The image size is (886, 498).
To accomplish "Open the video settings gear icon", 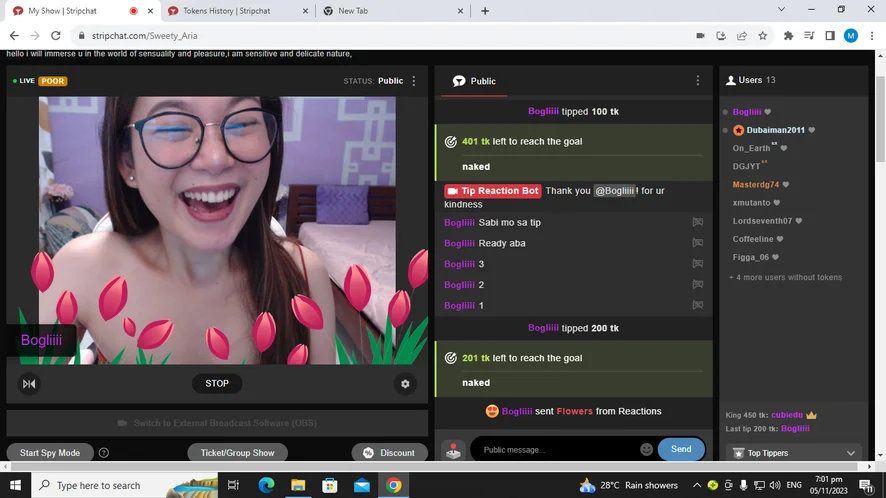I will [405, 383].
